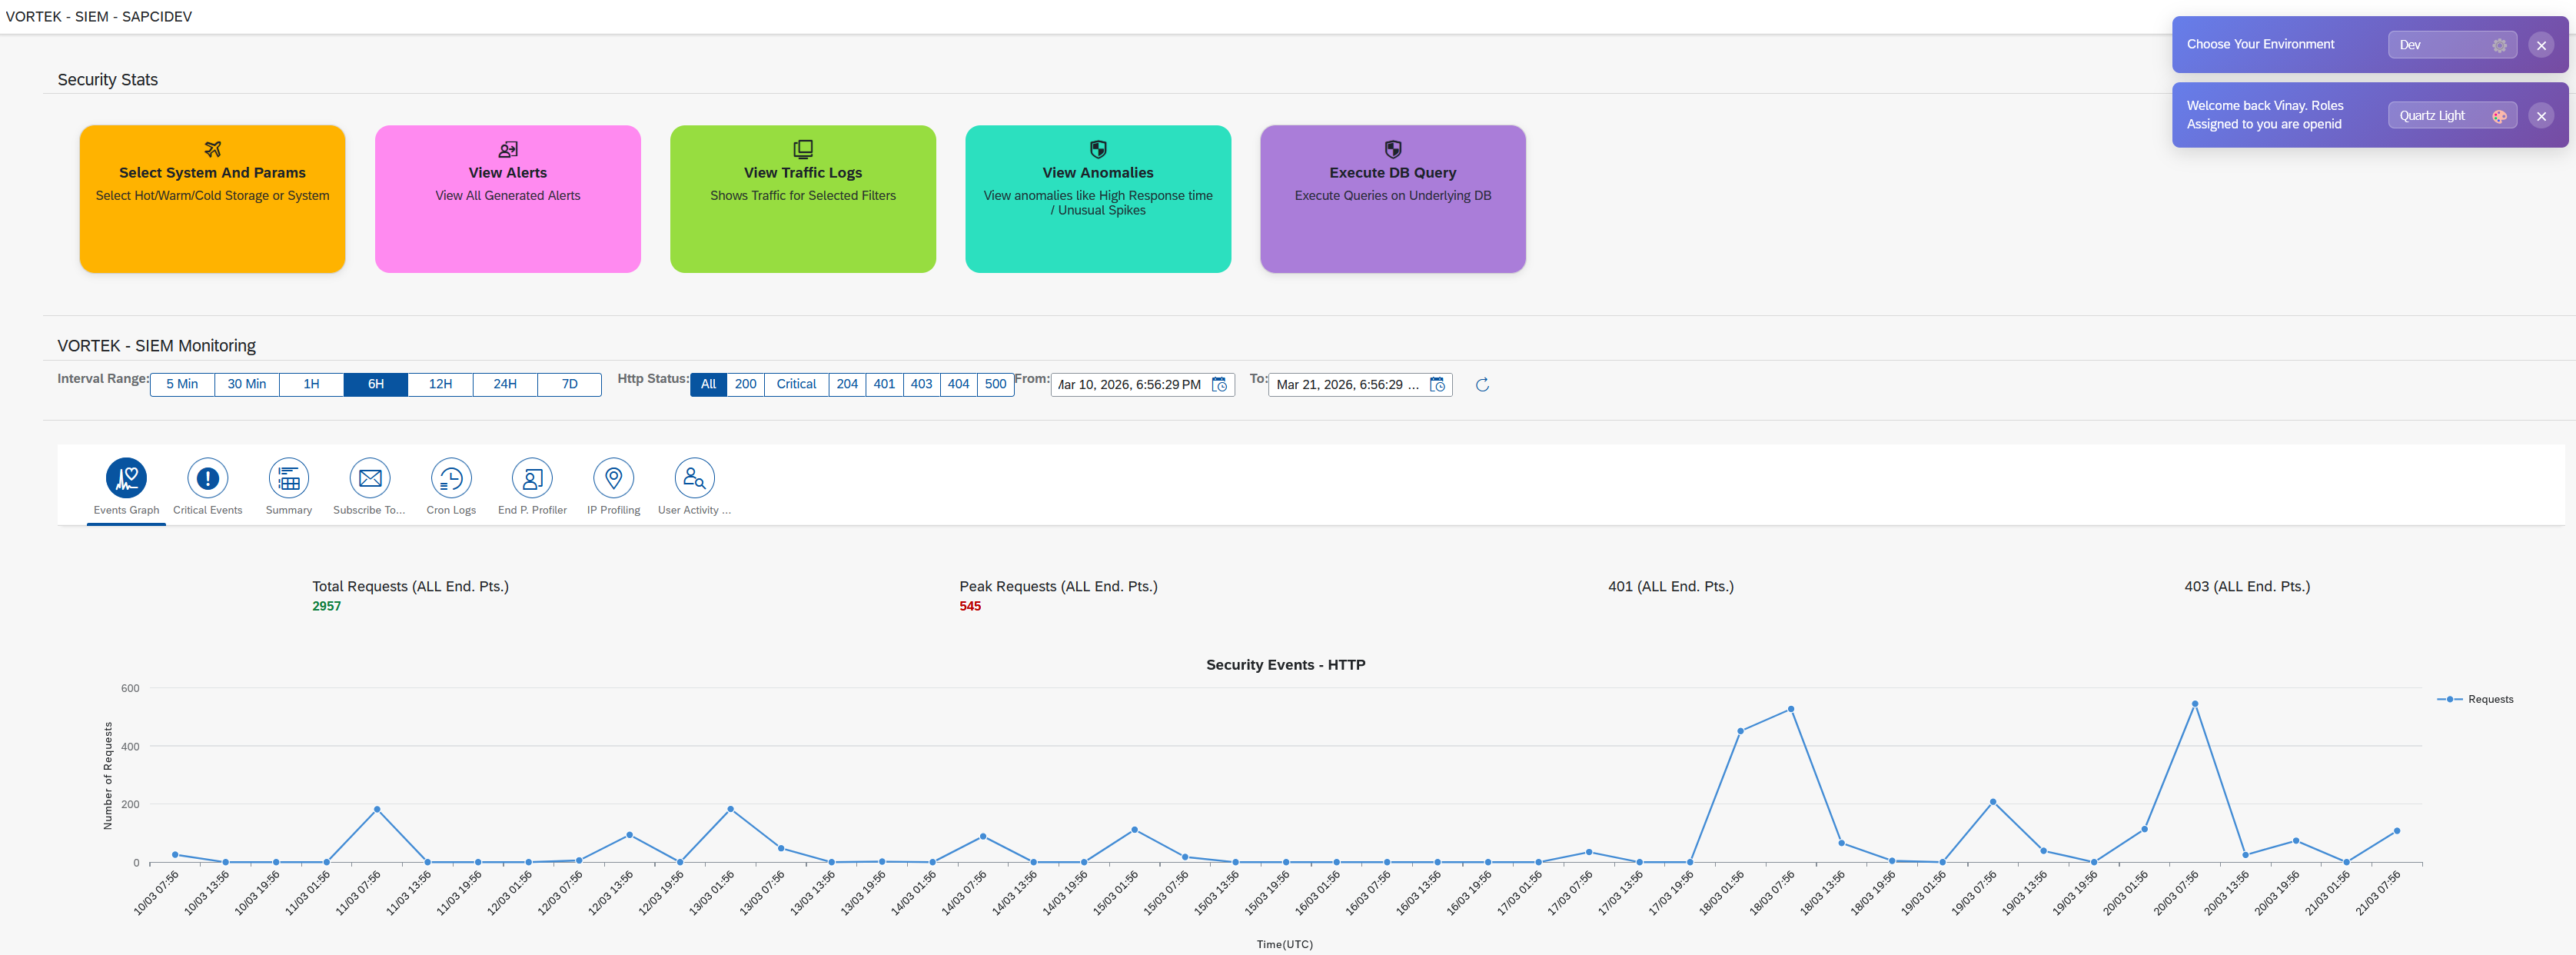
Task: Select the 5 Min interval range
Action: (x=182, y=385)
